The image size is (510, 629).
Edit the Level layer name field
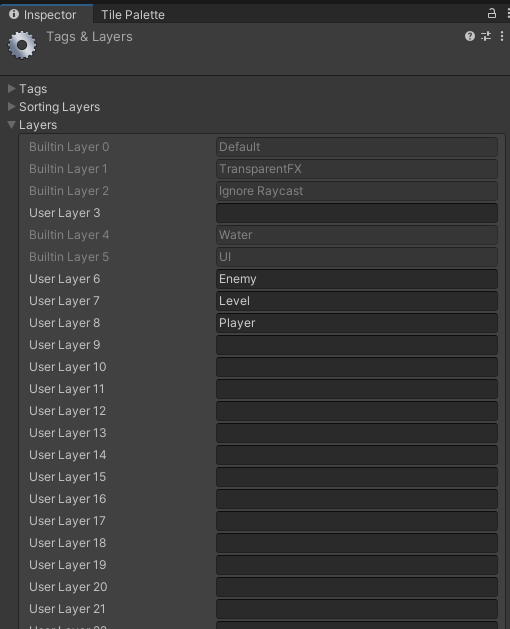pos(357,301)
